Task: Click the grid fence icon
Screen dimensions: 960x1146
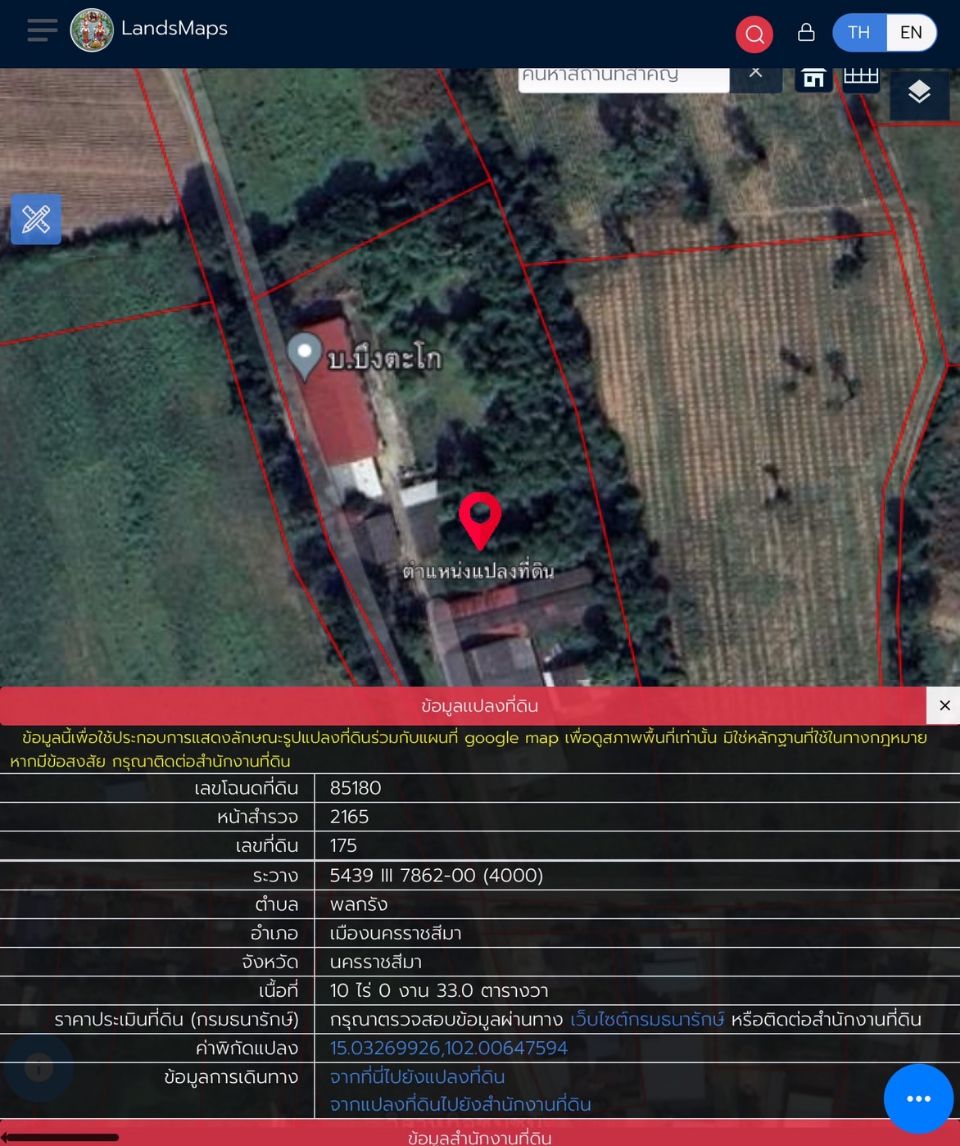Action: pyautogui.click(x=861, y=77)
